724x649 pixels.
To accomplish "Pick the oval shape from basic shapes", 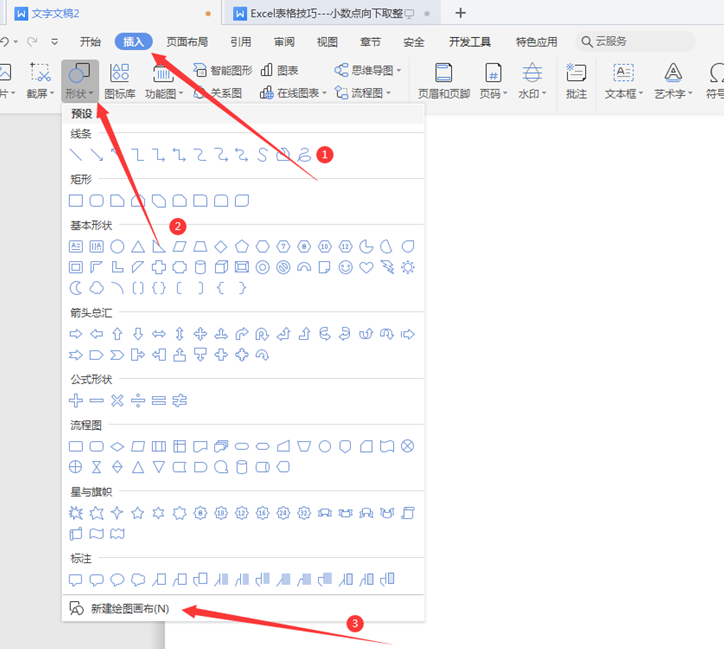I will coord(117,246).
